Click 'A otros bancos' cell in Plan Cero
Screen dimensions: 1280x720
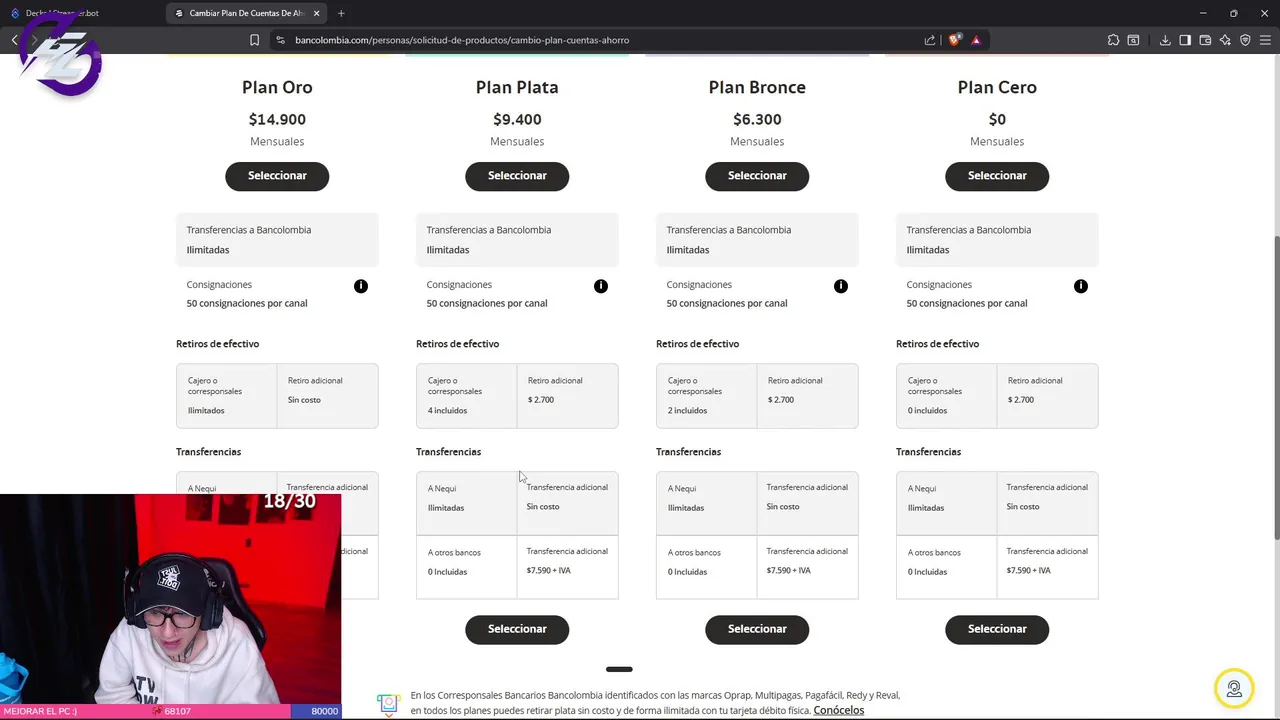tap(947, 567)
